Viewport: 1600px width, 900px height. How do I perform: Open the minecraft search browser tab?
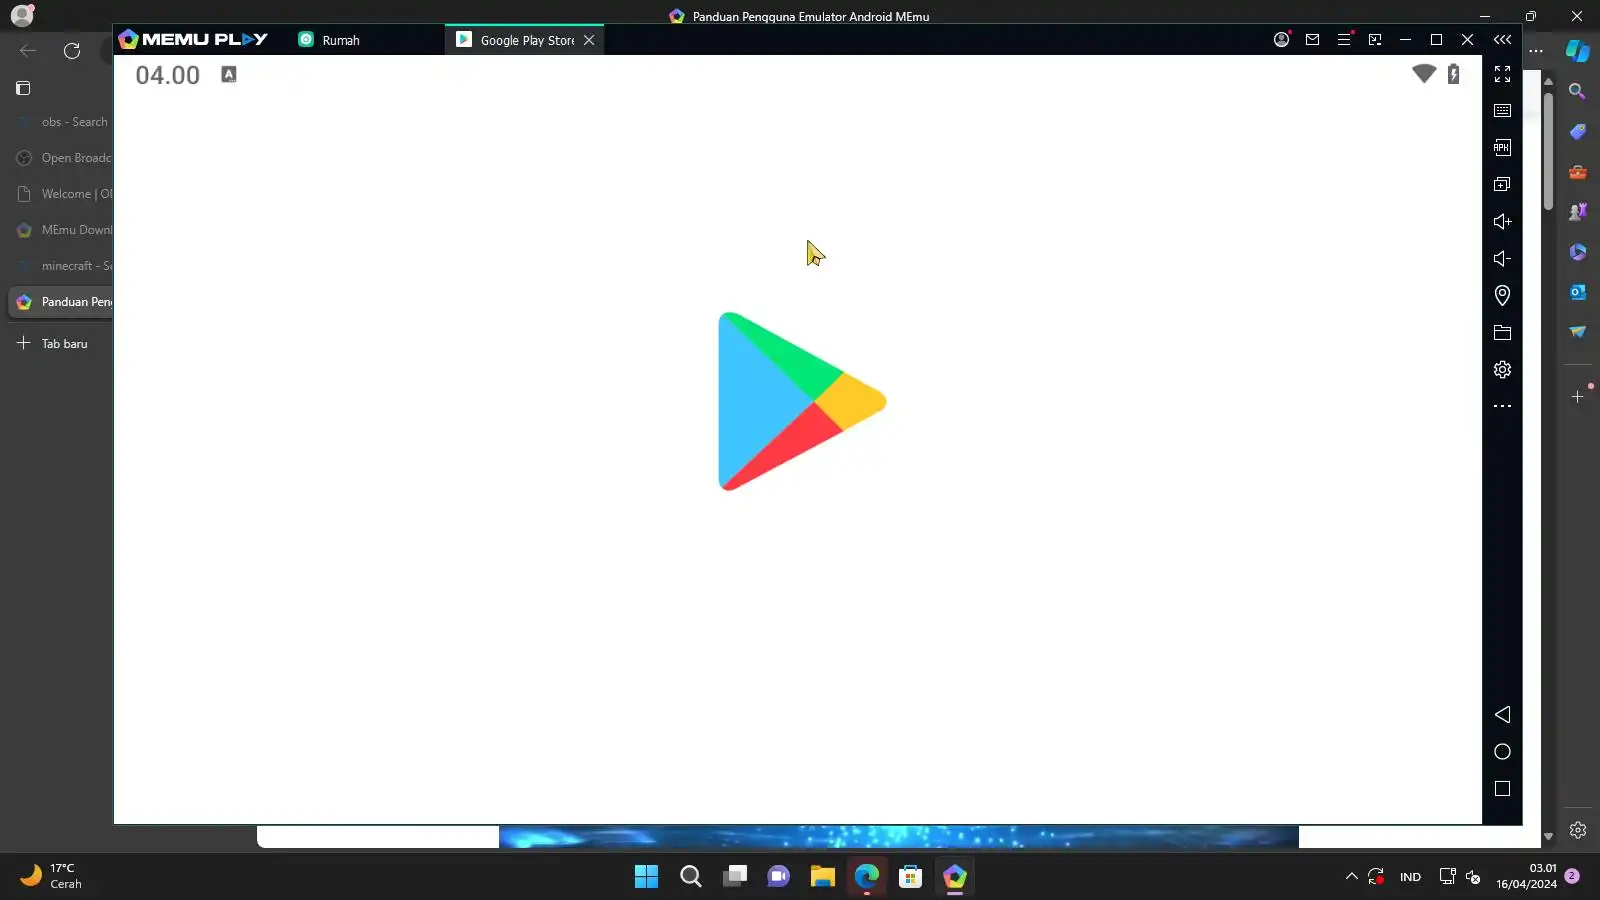[x=60, y=266]
